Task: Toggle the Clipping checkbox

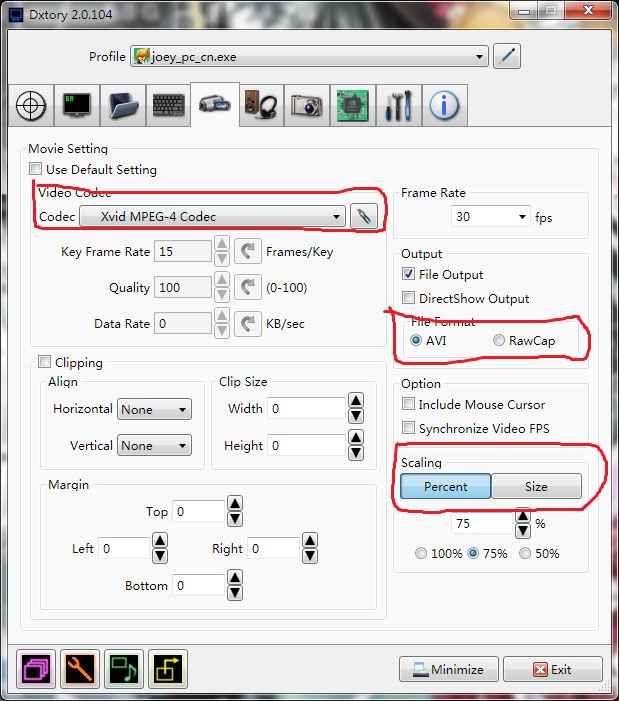Action: 44,362
